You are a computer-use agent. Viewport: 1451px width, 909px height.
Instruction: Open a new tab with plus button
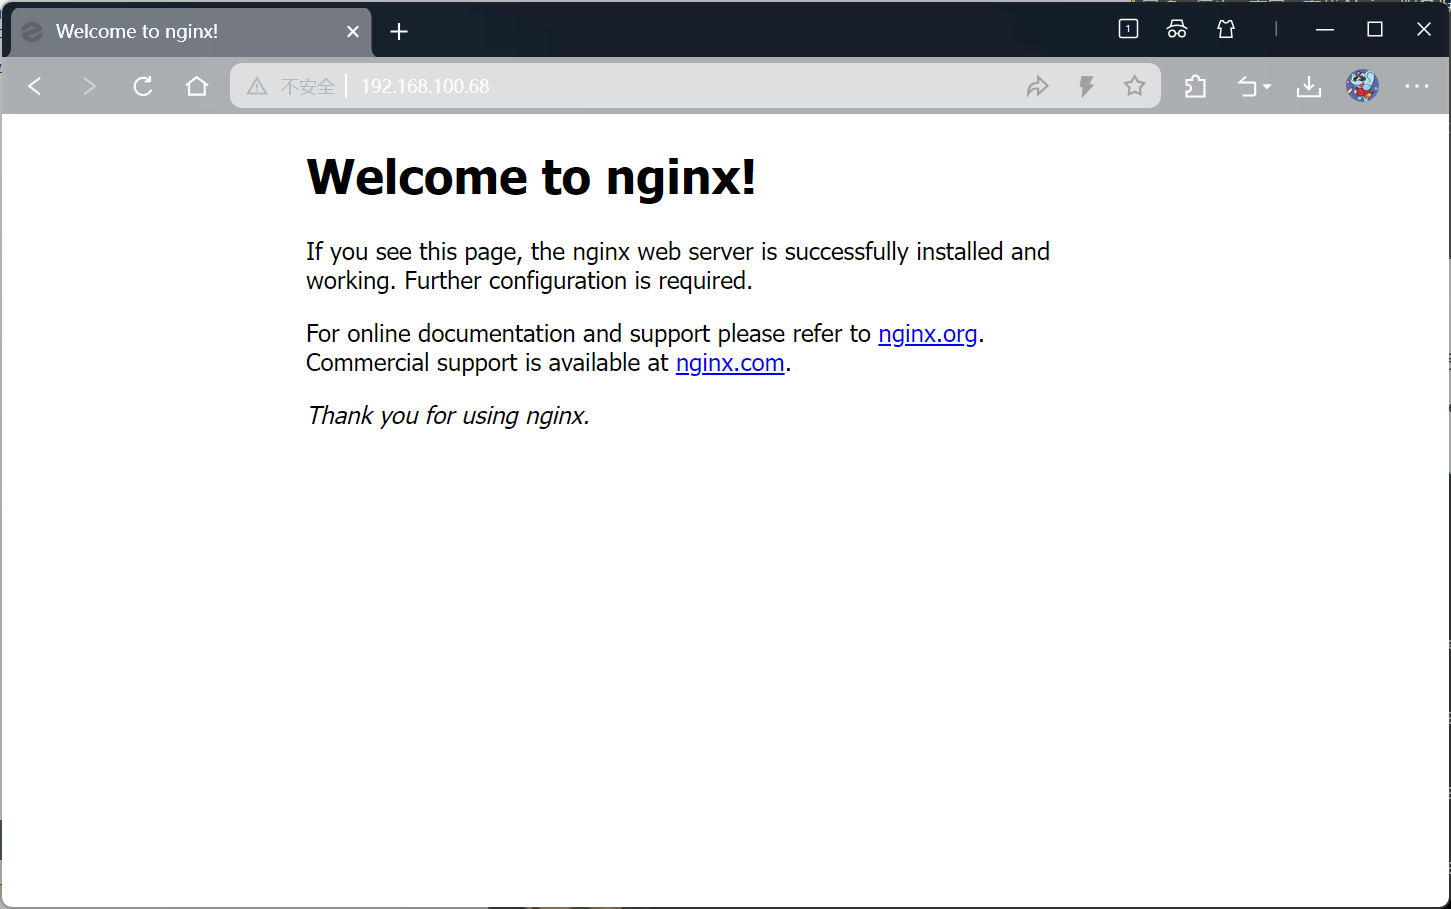[x=399, y=32]
